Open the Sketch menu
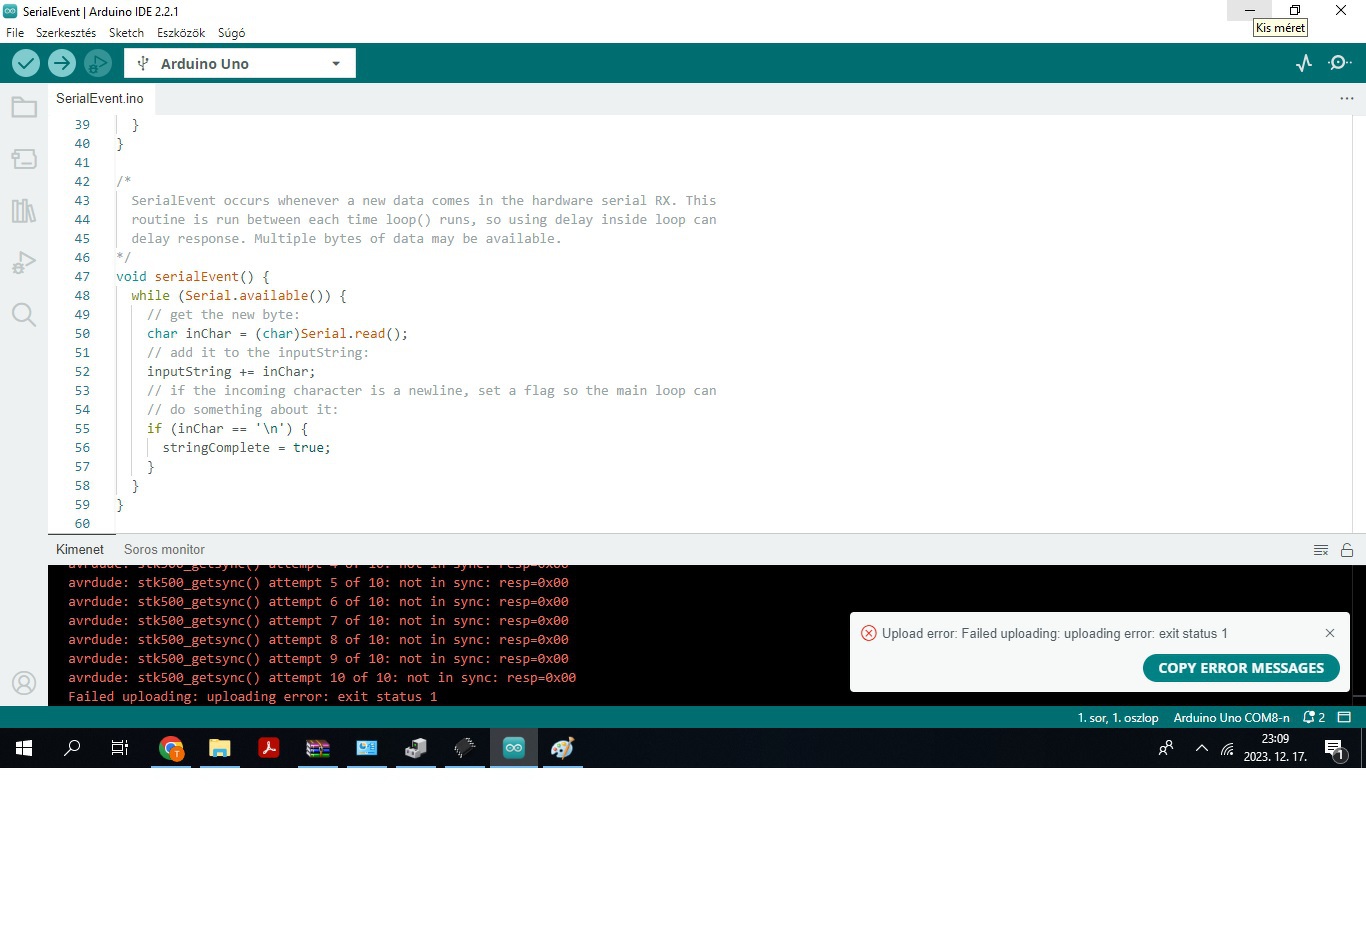This screenshot has width=1366, height=938. point(127,33)
